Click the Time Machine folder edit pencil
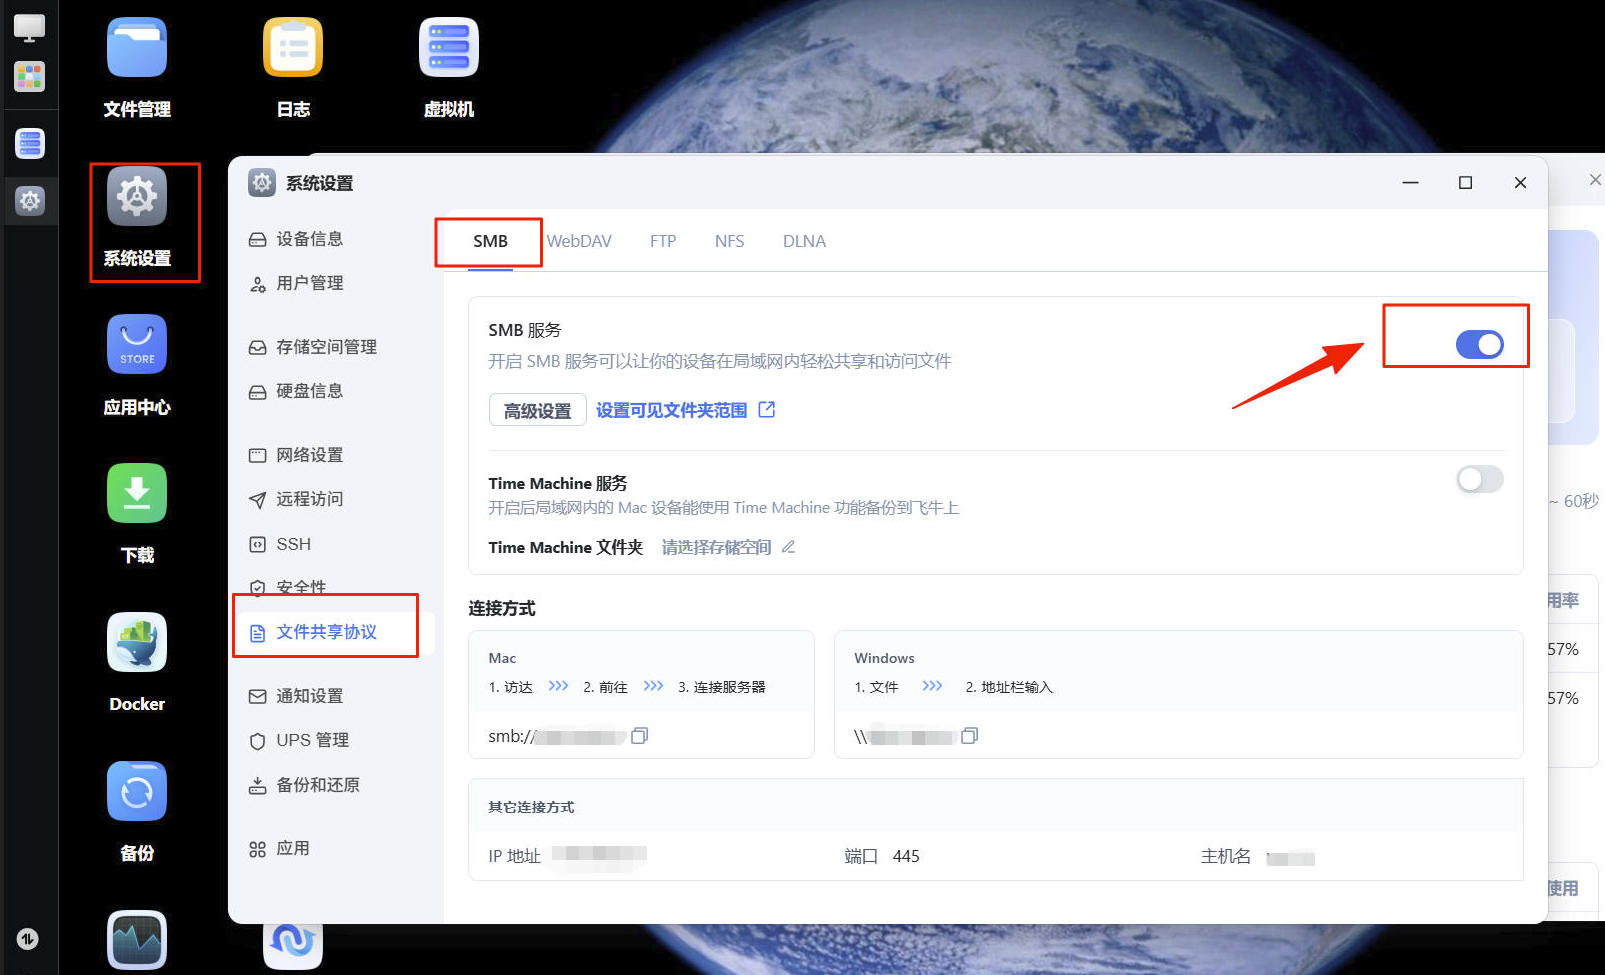1605x975 pixels. tap(788, 547)
